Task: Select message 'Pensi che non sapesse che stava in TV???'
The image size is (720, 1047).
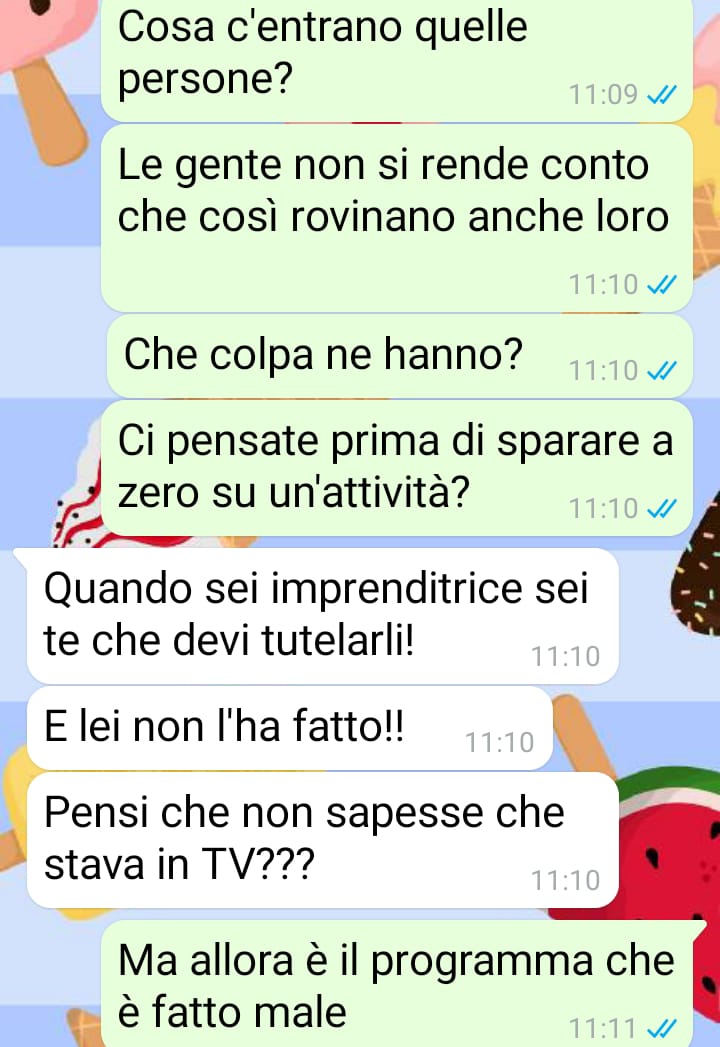Action: point(323,840)
